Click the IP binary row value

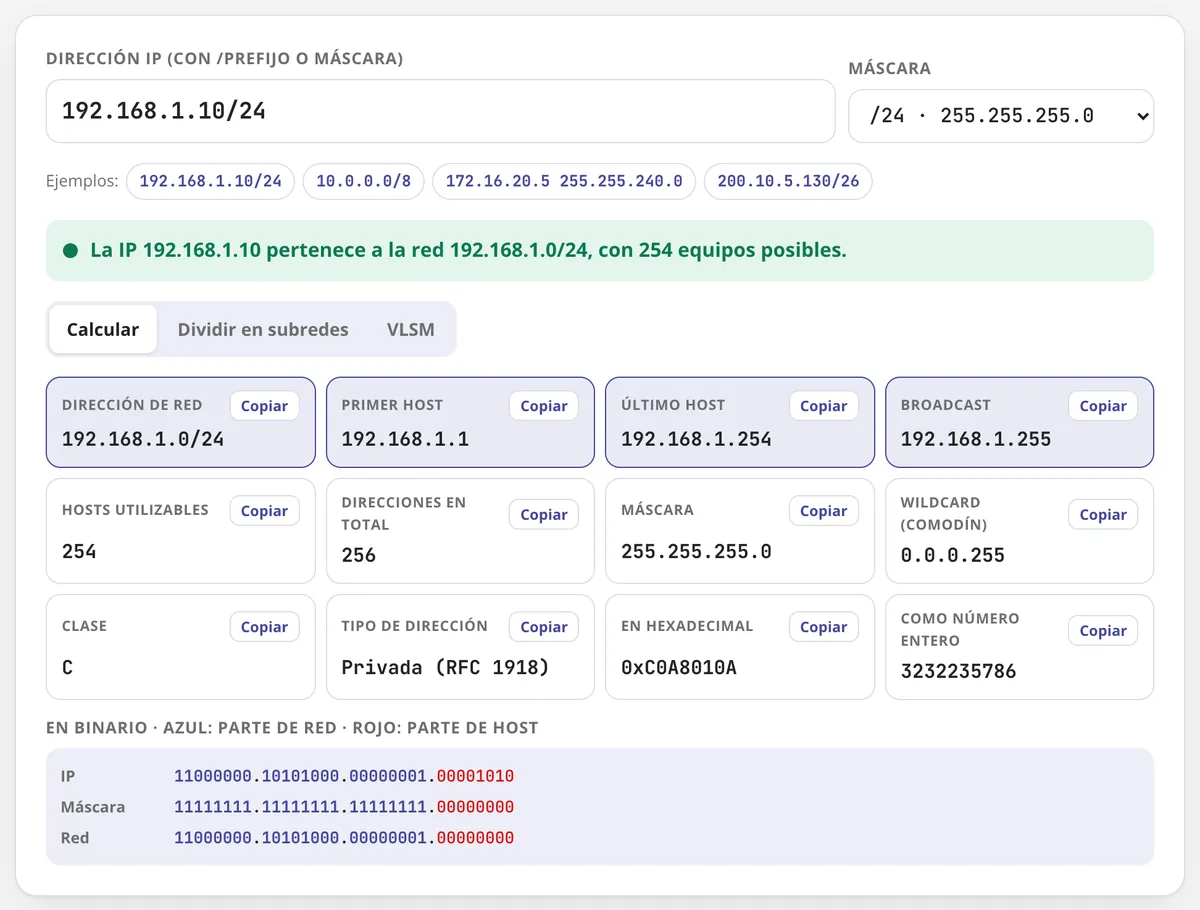(344, 776)
